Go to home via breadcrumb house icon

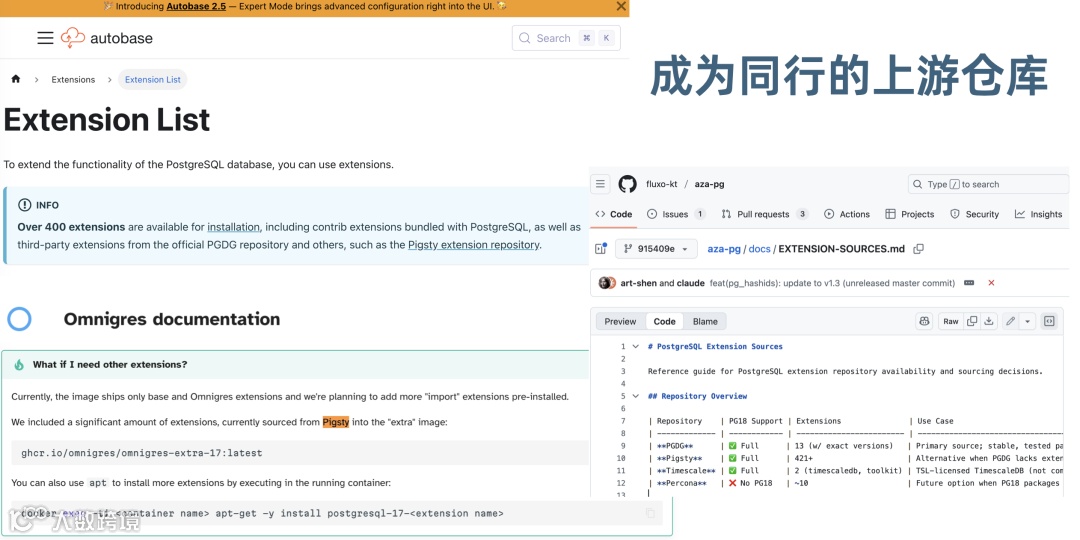coord(16,79)
